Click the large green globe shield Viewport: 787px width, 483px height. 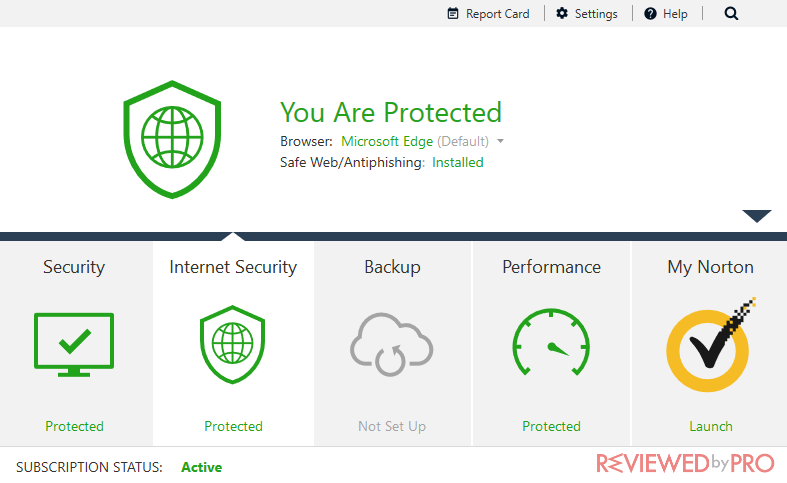click(172, 140)
